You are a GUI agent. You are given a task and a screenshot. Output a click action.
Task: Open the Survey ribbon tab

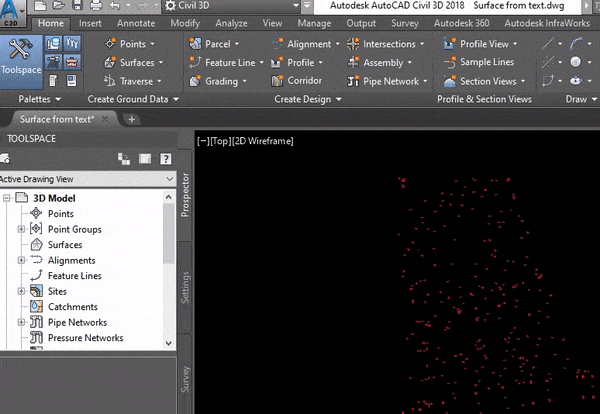[405, 23]
